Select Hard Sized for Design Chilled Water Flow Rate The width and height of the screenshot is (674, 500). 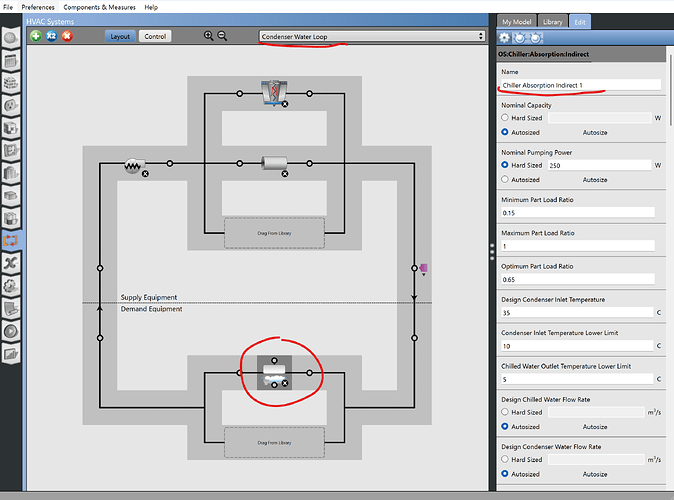505,412
